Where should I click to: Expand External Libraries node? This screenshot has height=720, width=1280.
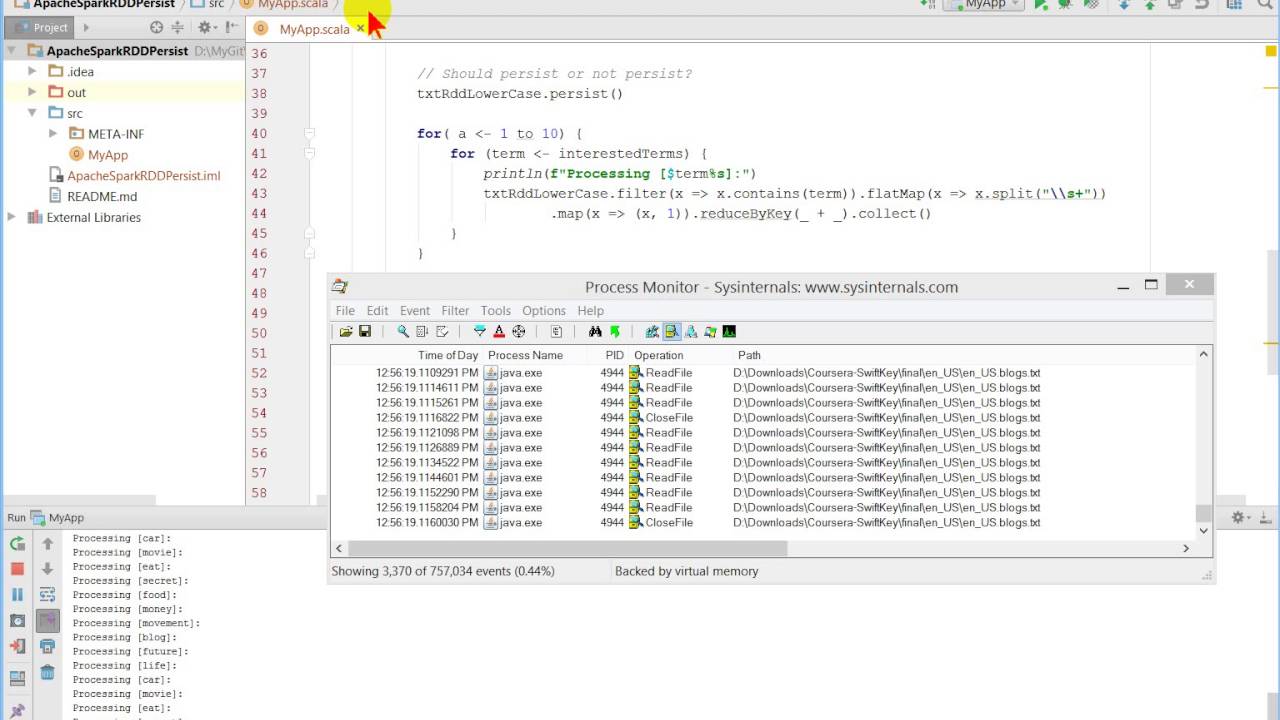(12, 217)
